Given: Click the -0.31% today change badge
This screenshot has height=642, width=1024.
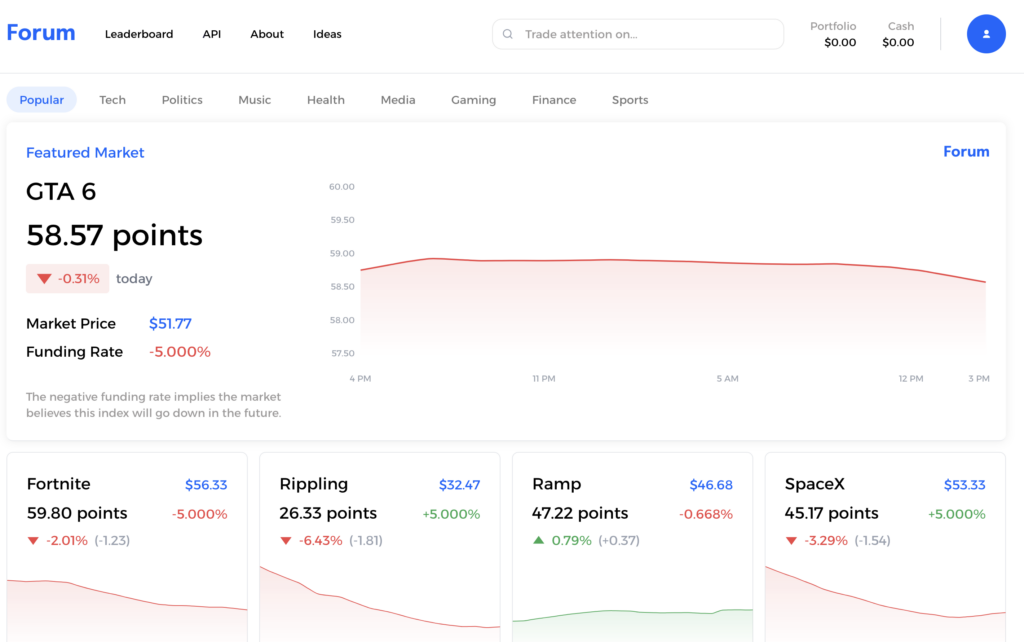Looking at the screenshot, I should click(x=67, y=279).
